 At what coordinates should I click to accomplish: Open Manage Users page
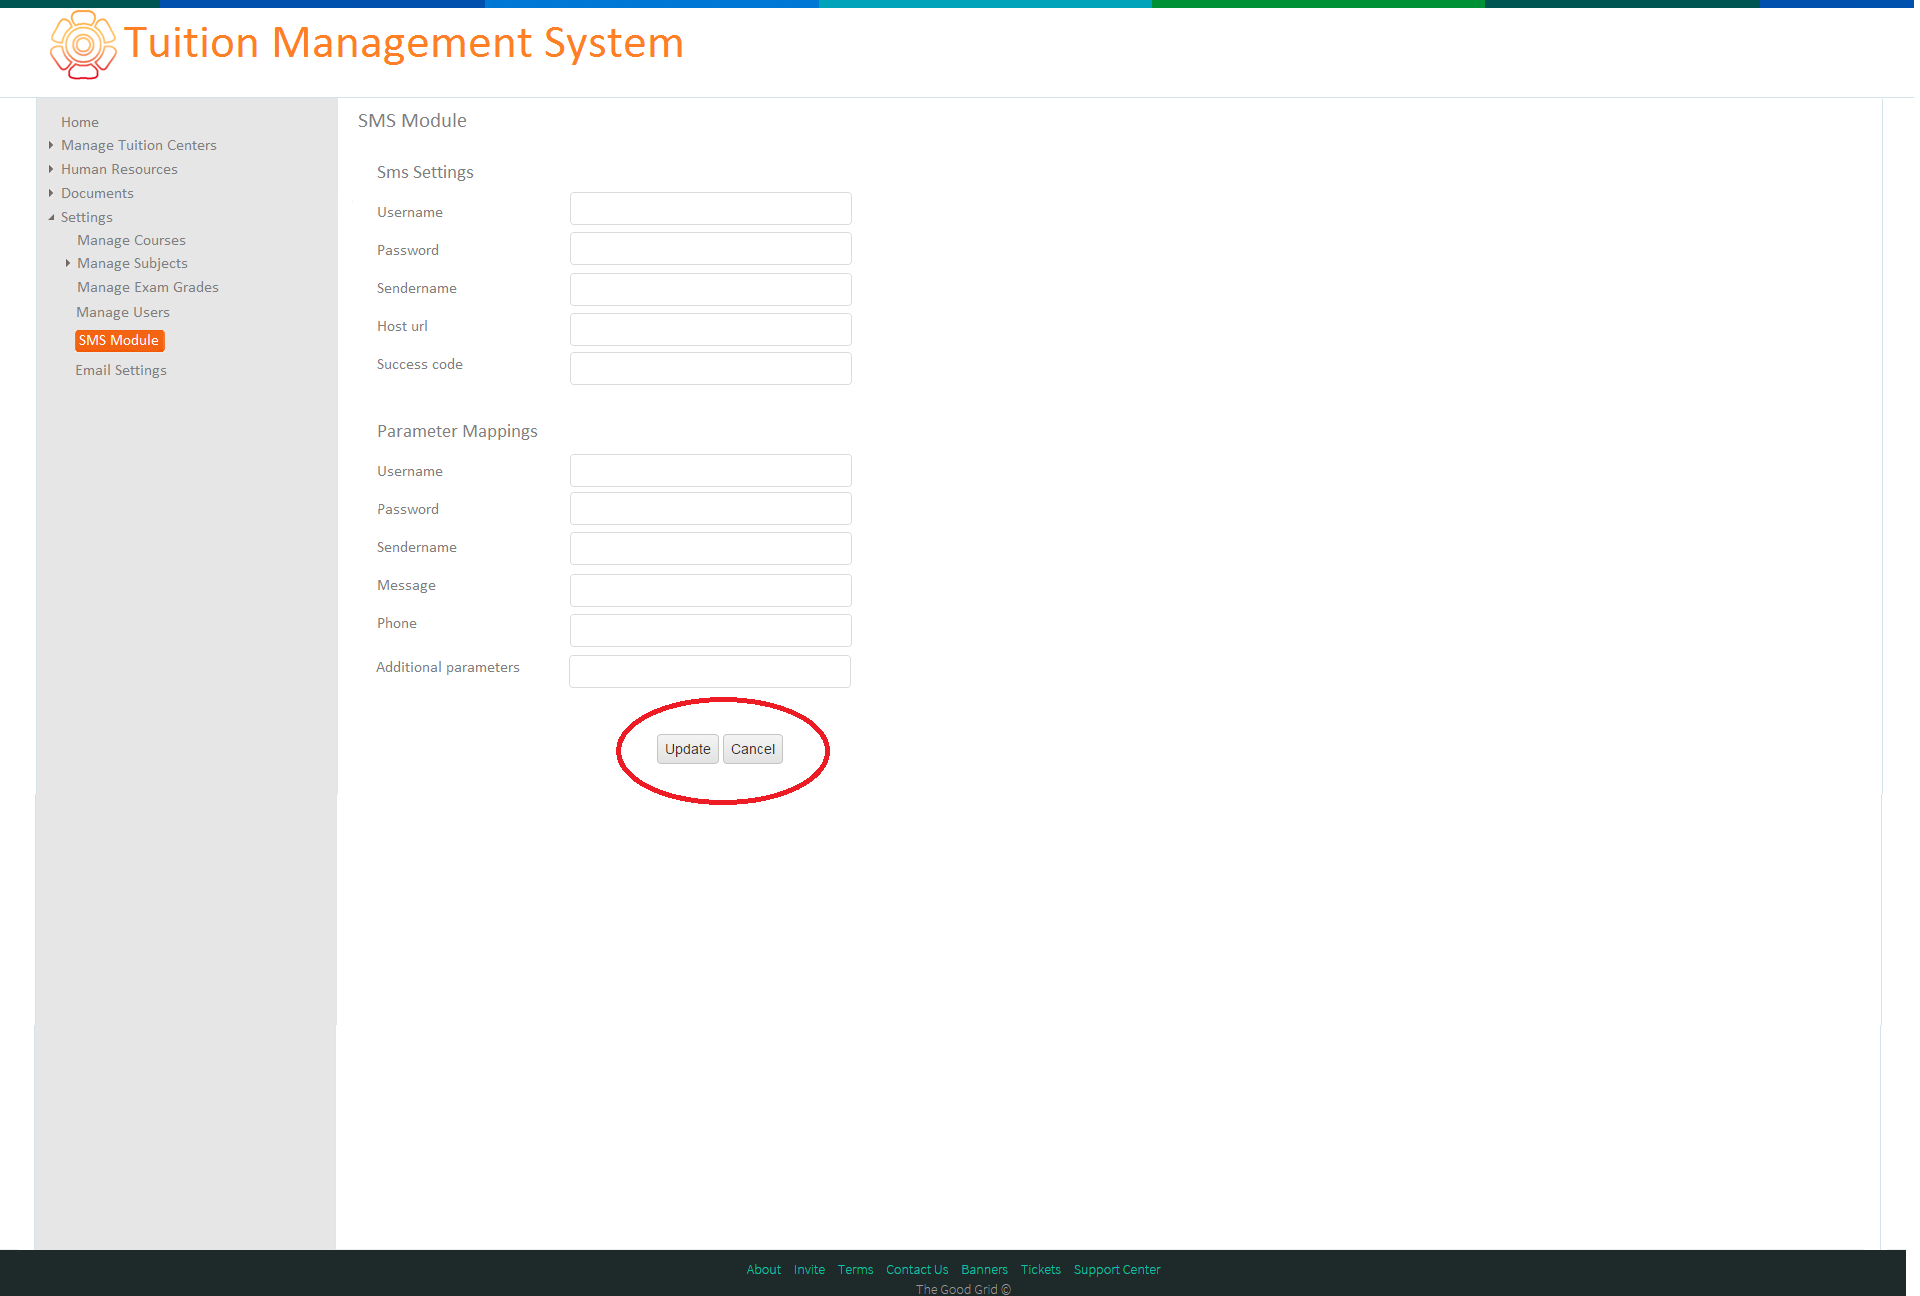pyautogui.click(x=123, y=312)
